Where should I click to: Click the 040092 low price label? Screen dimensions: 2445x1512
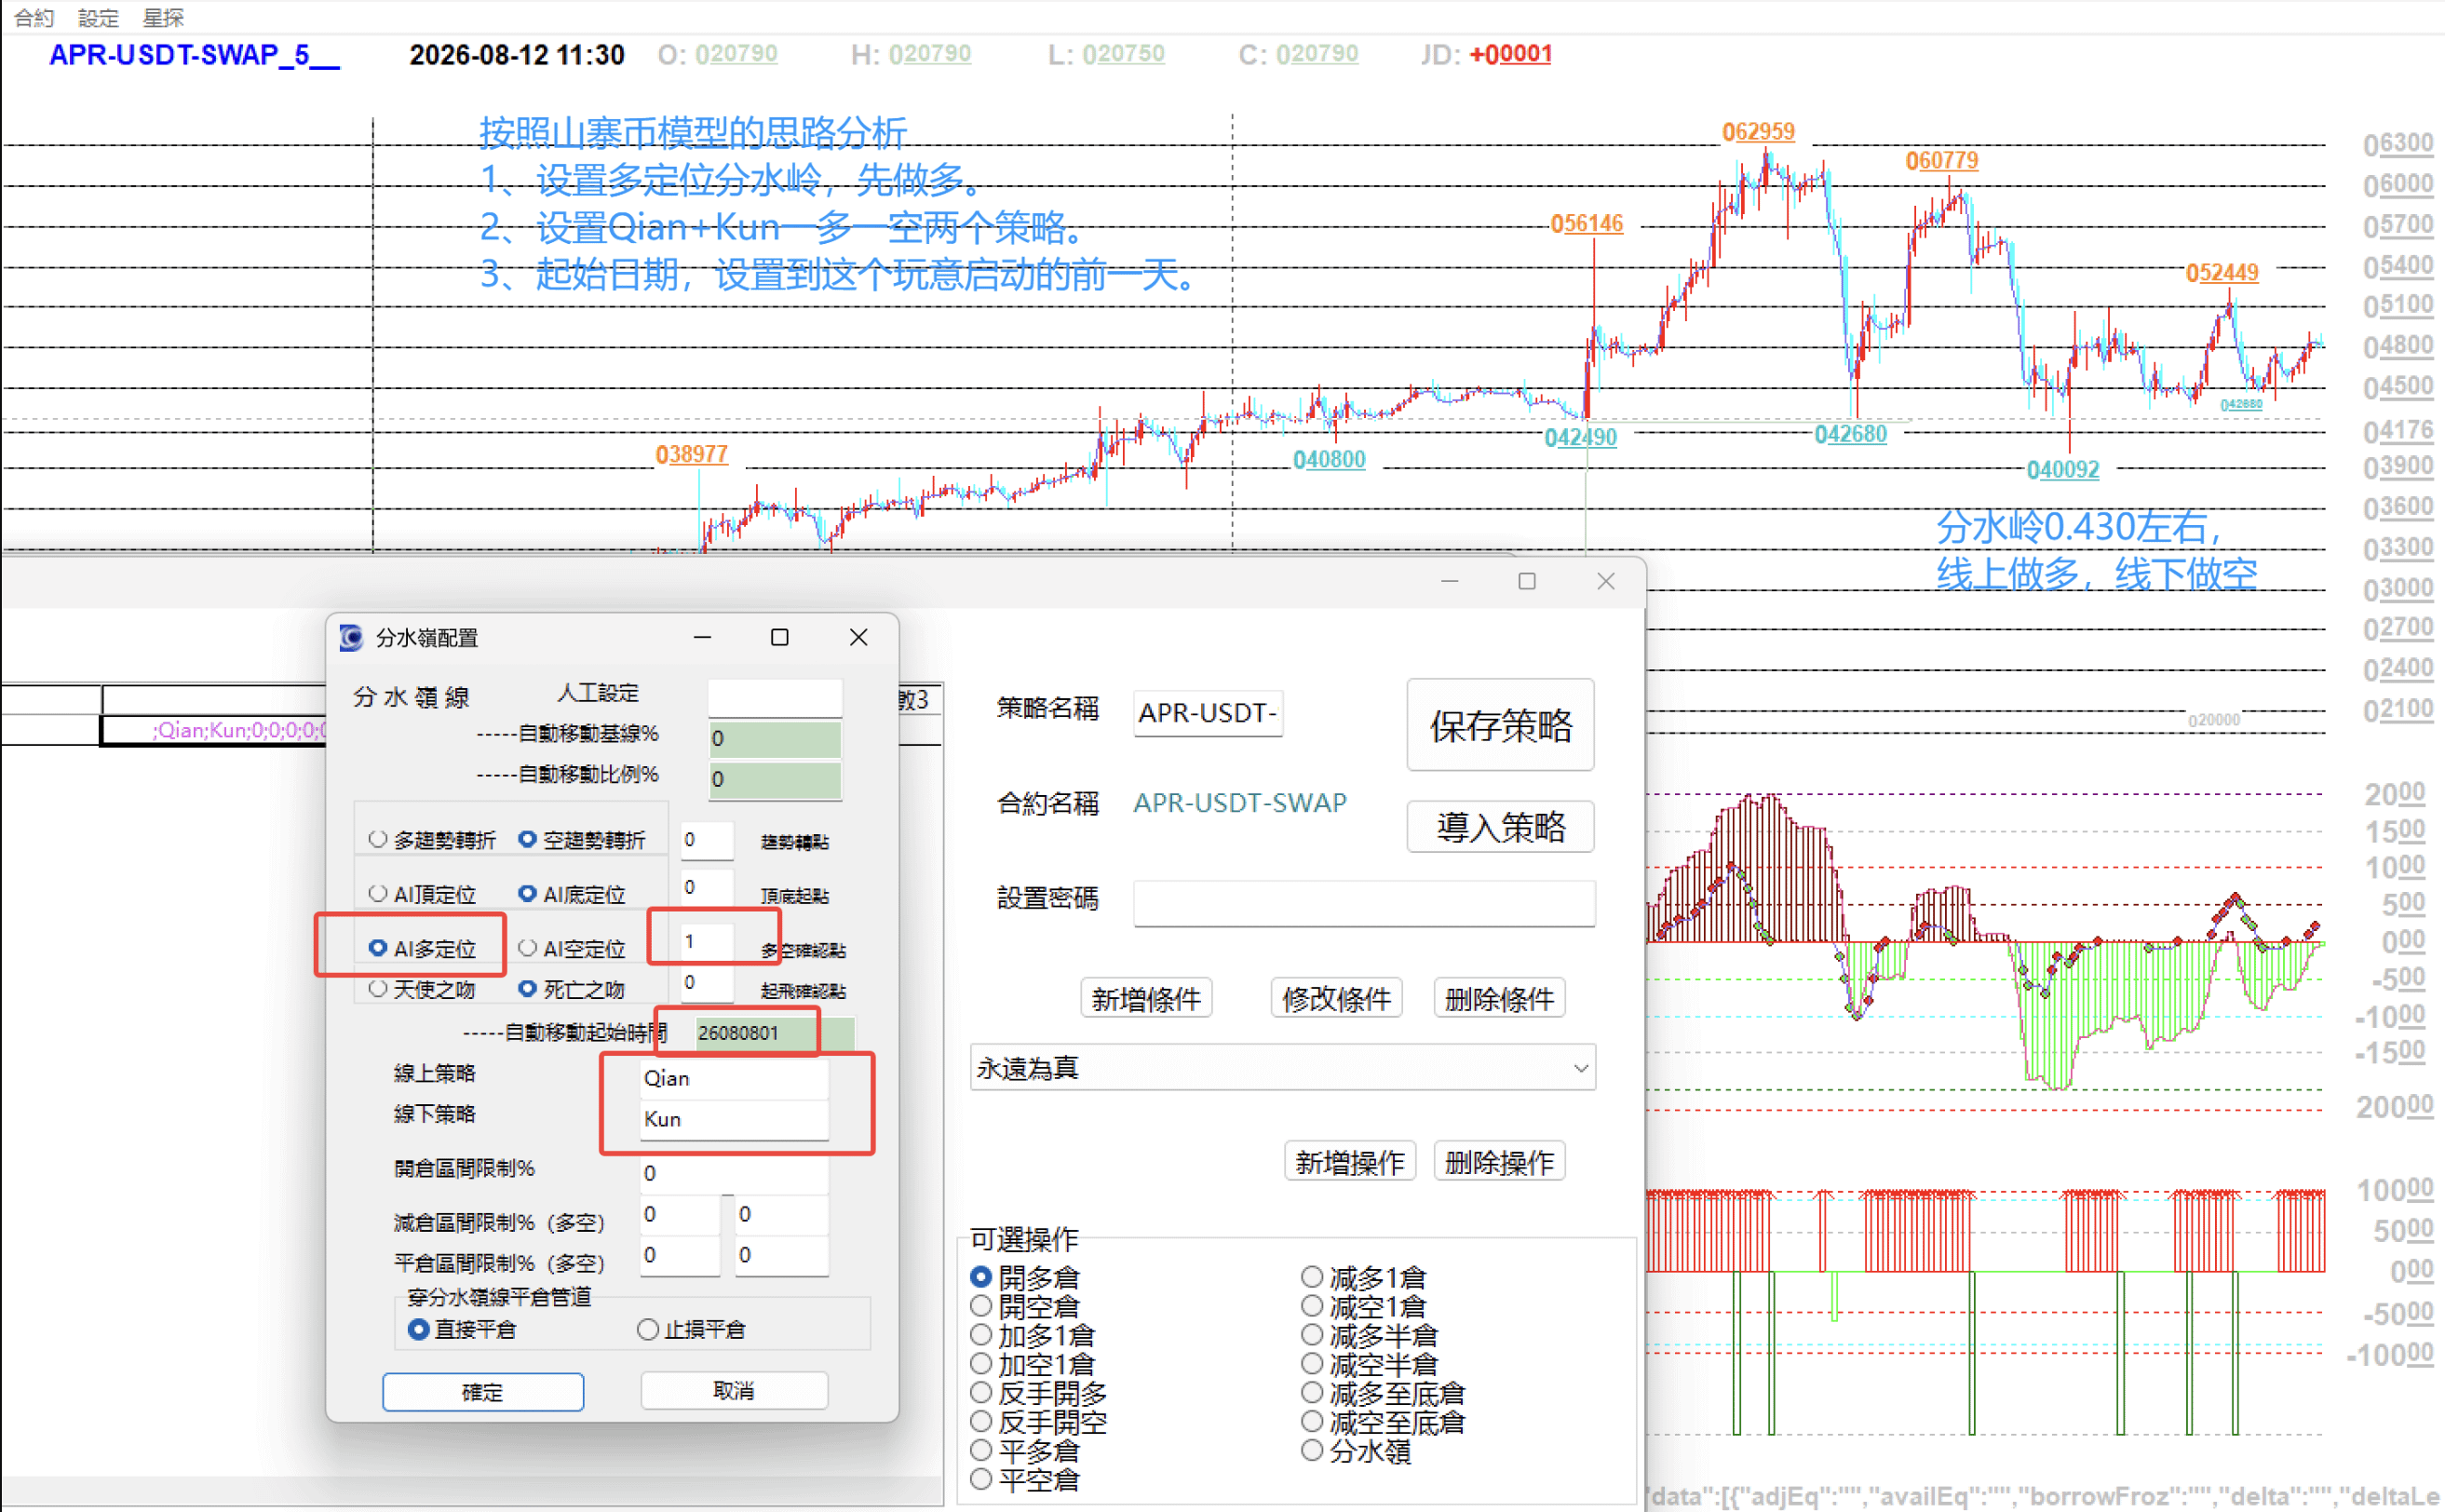tap(2063, 469)
